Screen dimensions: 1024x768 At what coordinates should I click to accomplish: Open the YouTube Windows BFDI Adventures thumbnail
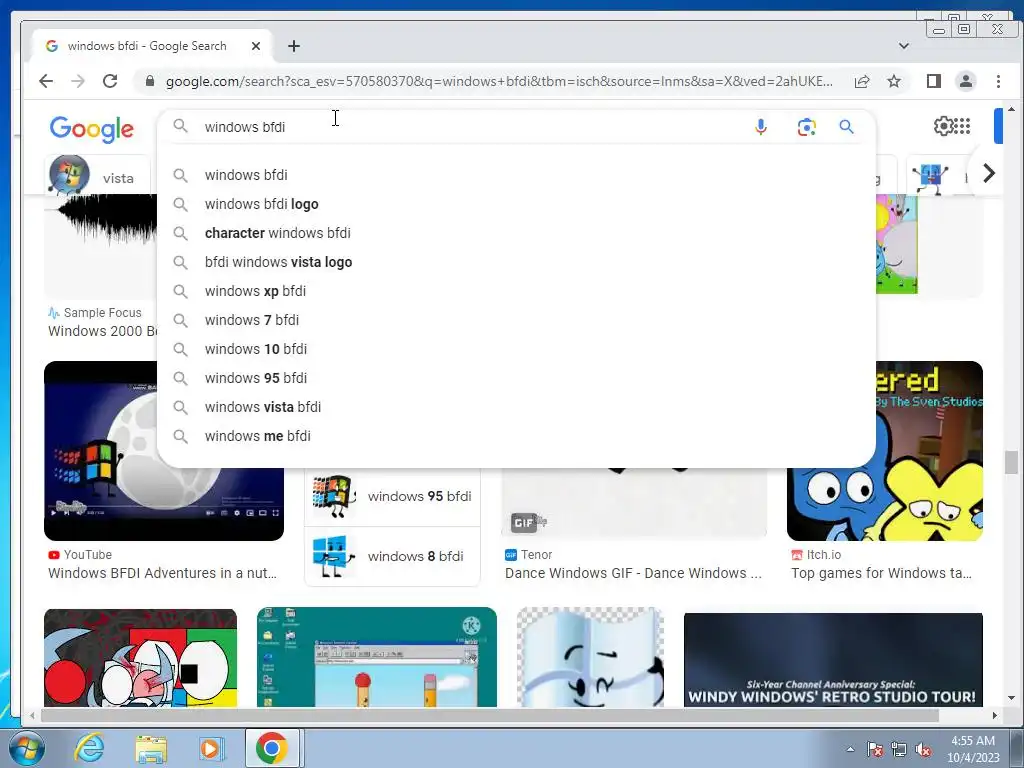(x=164, y=451)
